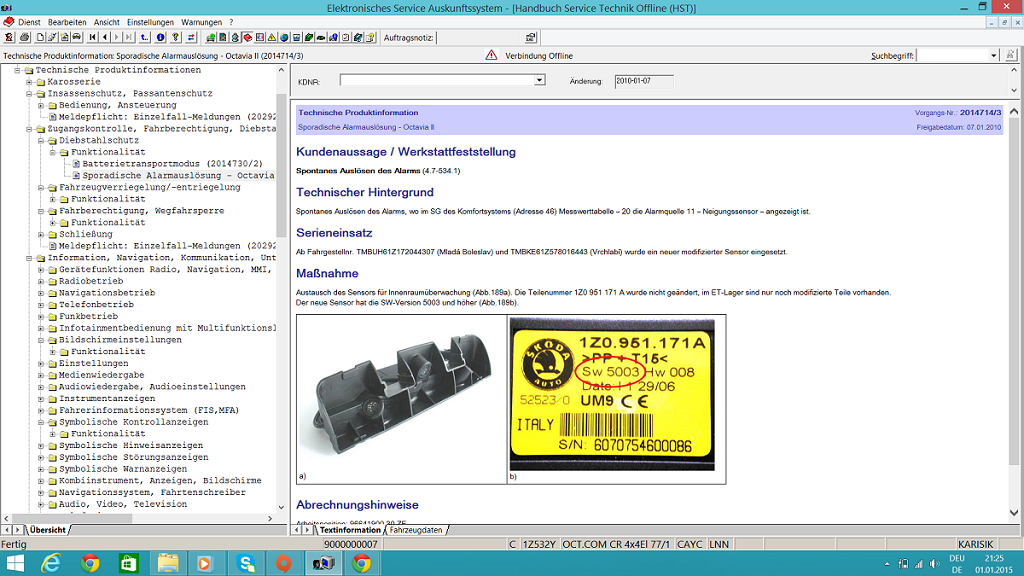Click the tree panel vertical scrollbar up arrow
The image size is (1024, 576).
(281, 70)
